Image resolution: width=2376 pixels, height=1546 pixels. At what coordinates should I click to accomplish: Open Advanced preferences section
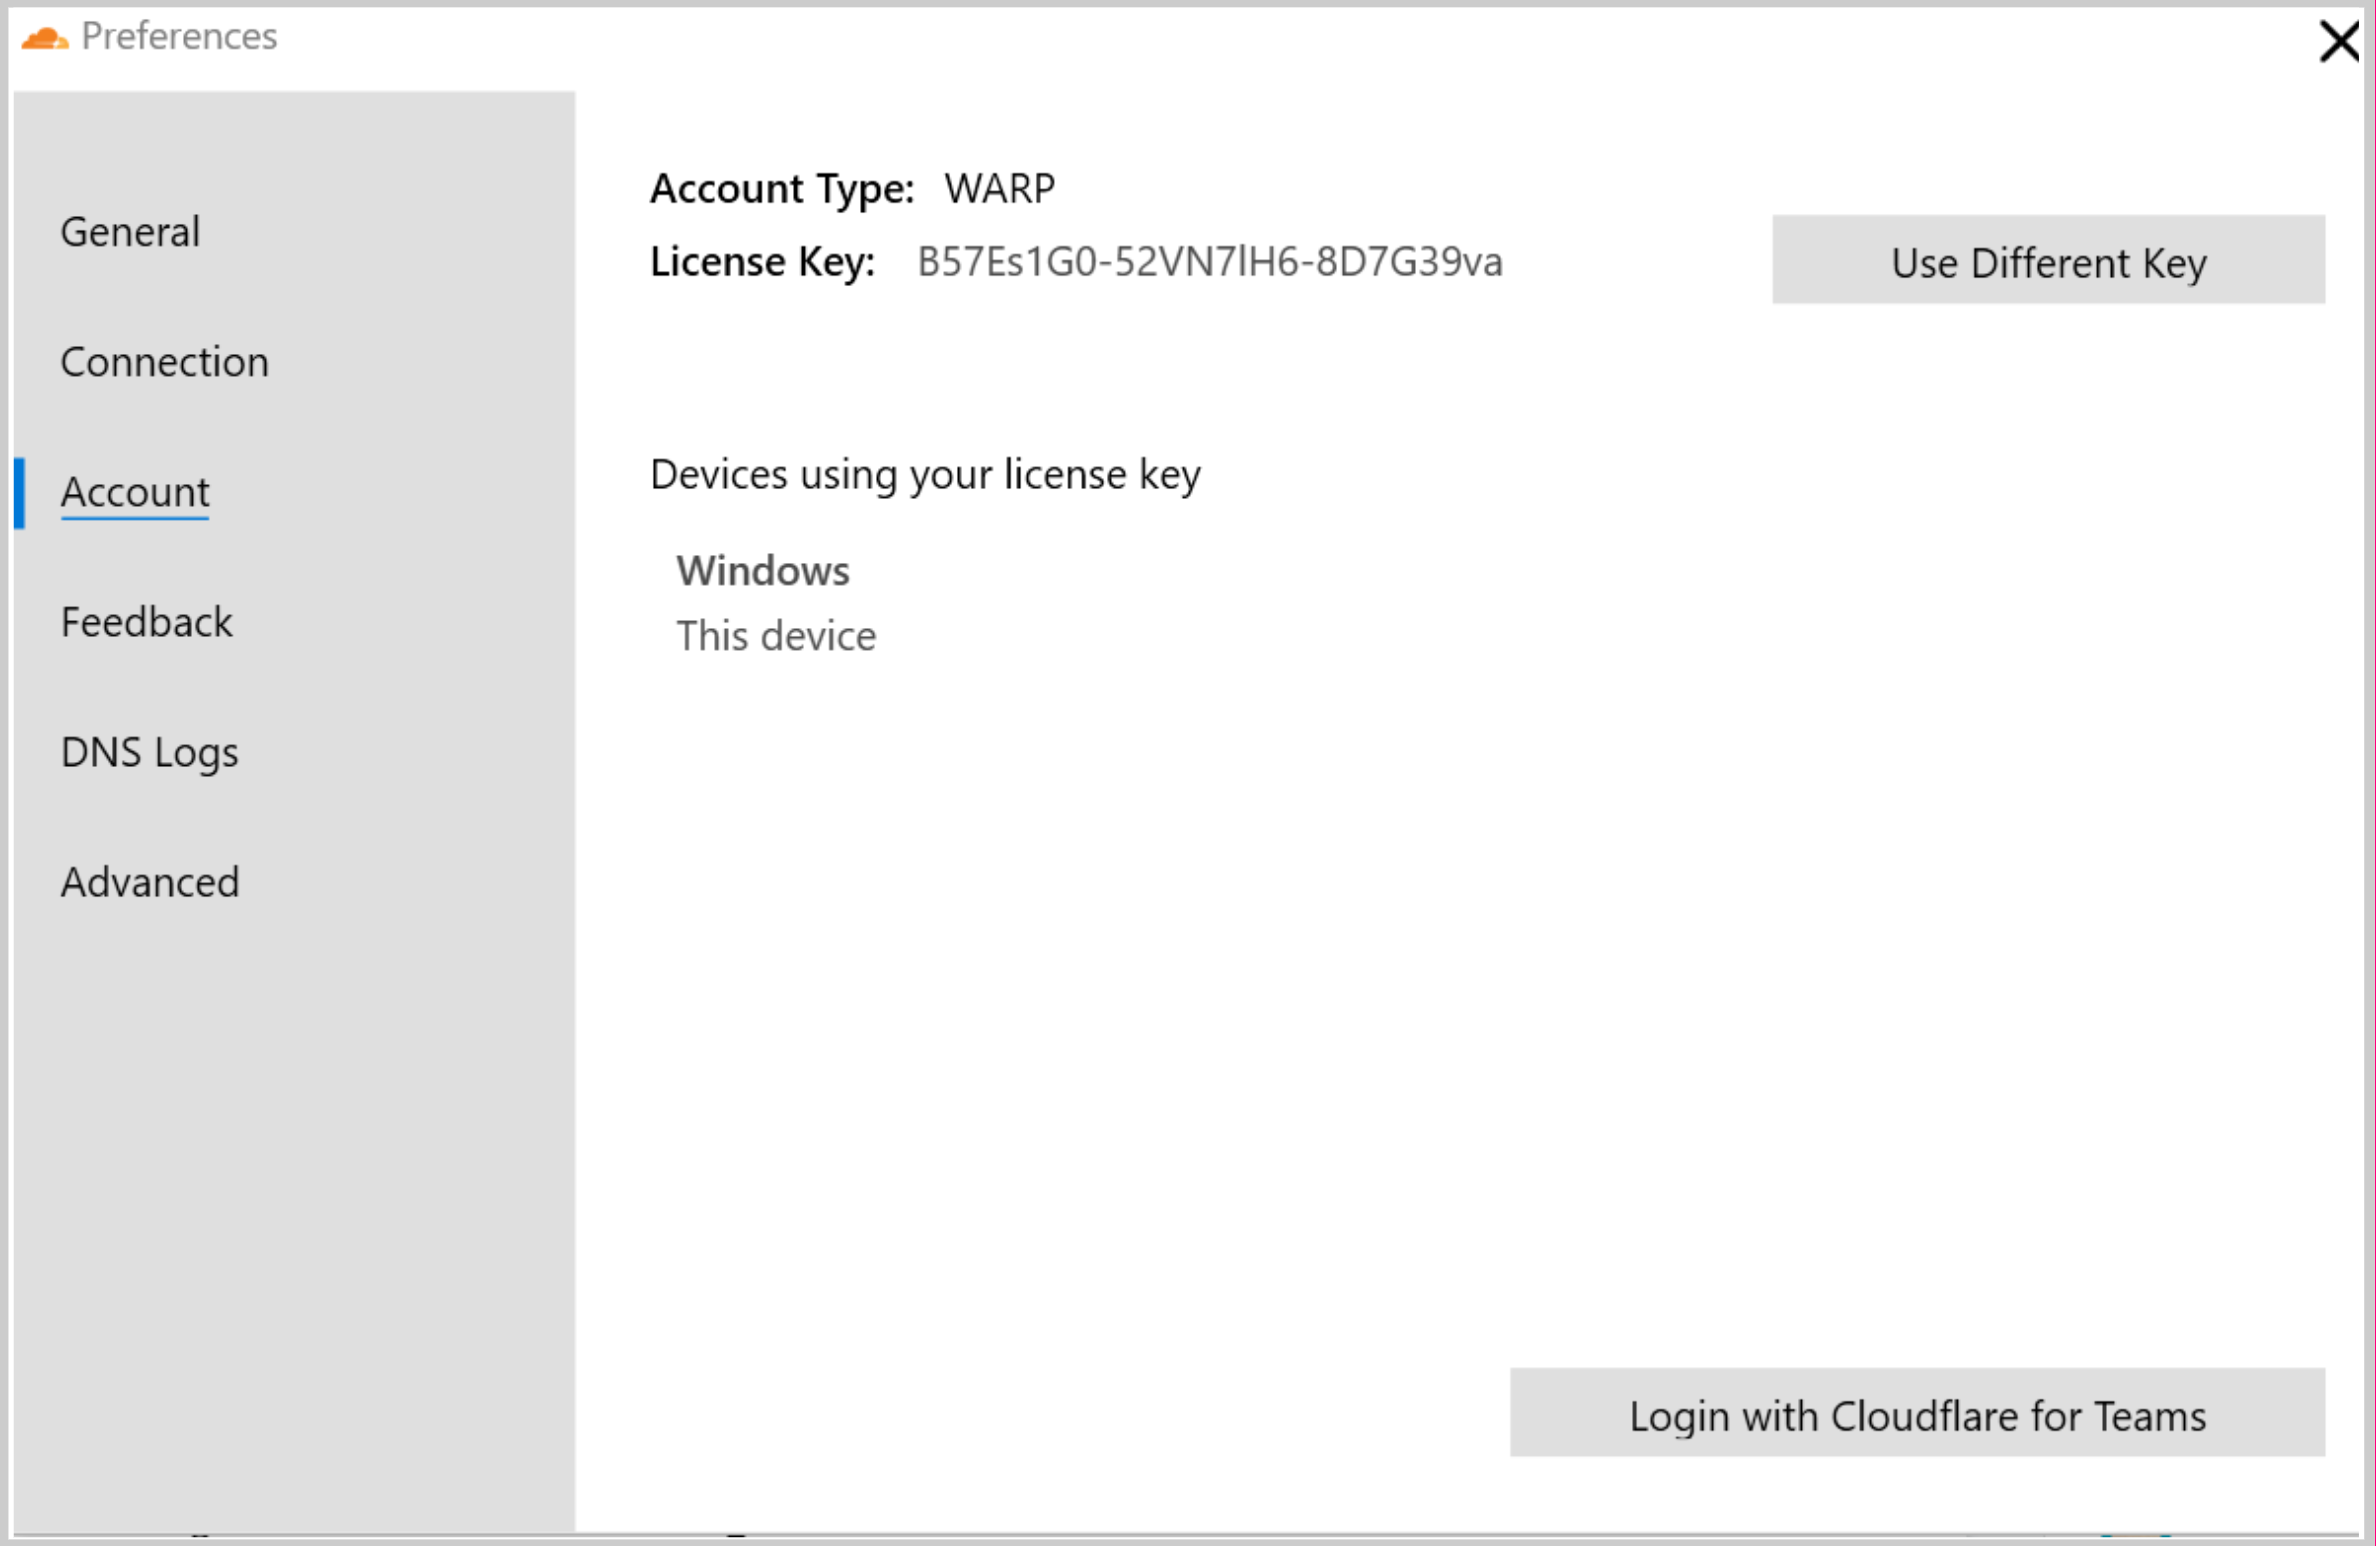(149, 881)
